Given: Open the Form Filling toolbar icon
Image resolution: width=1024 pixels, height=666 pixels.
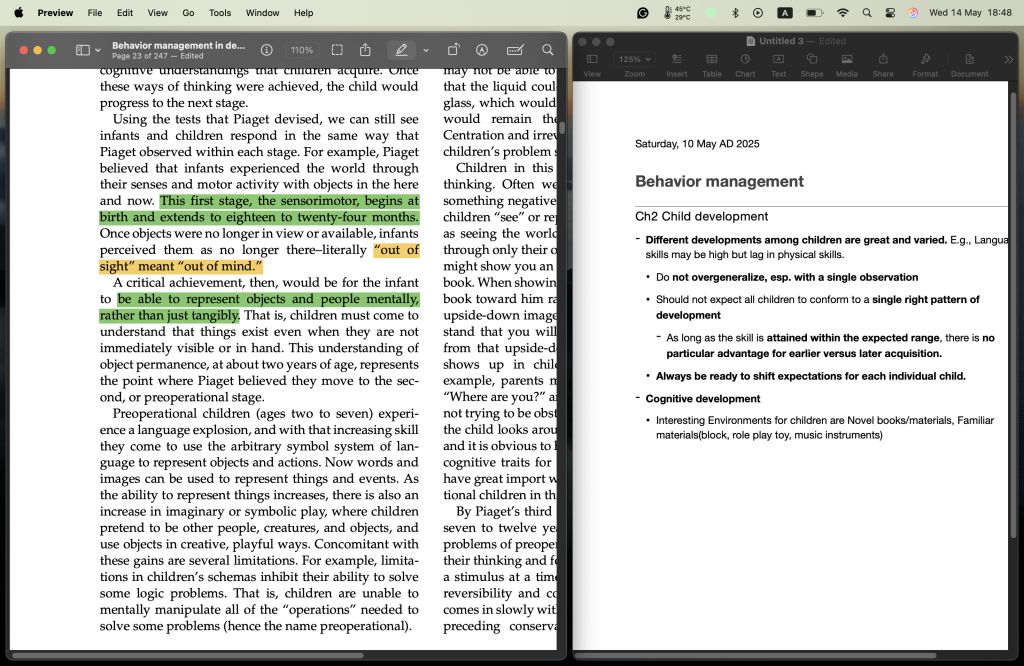Looking at the screenshot, I should (x=515, y=50).
